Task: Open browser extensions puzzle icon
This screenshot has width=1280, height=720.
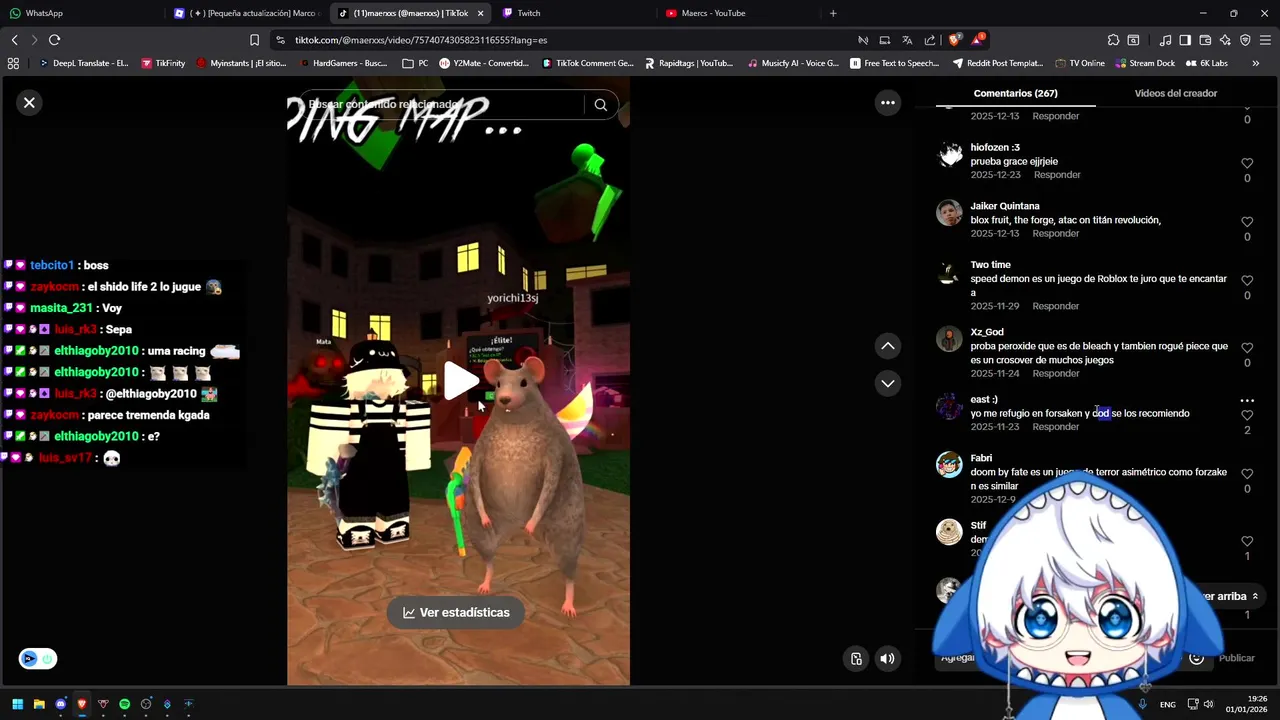Action: click(x=1113, y=40)
